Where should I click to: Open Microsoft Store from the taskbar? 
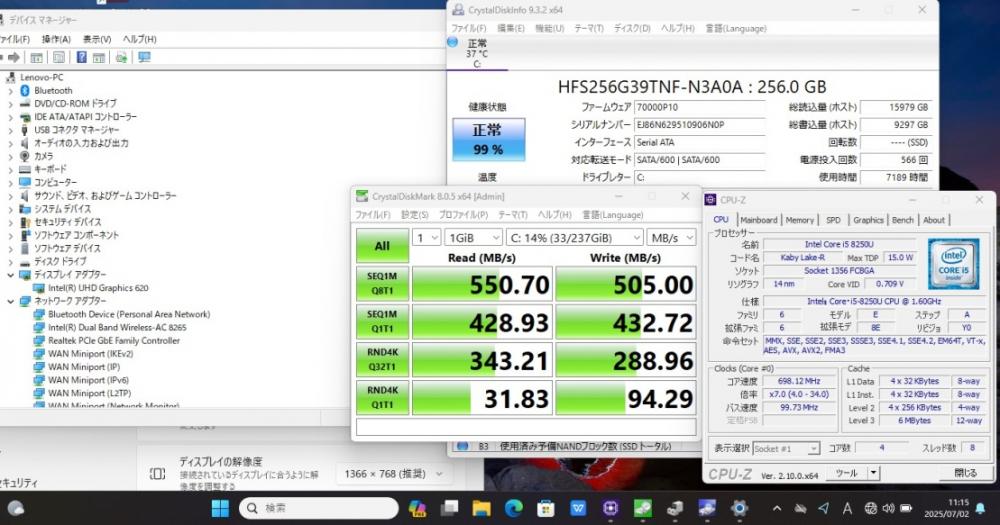point(546,508)
